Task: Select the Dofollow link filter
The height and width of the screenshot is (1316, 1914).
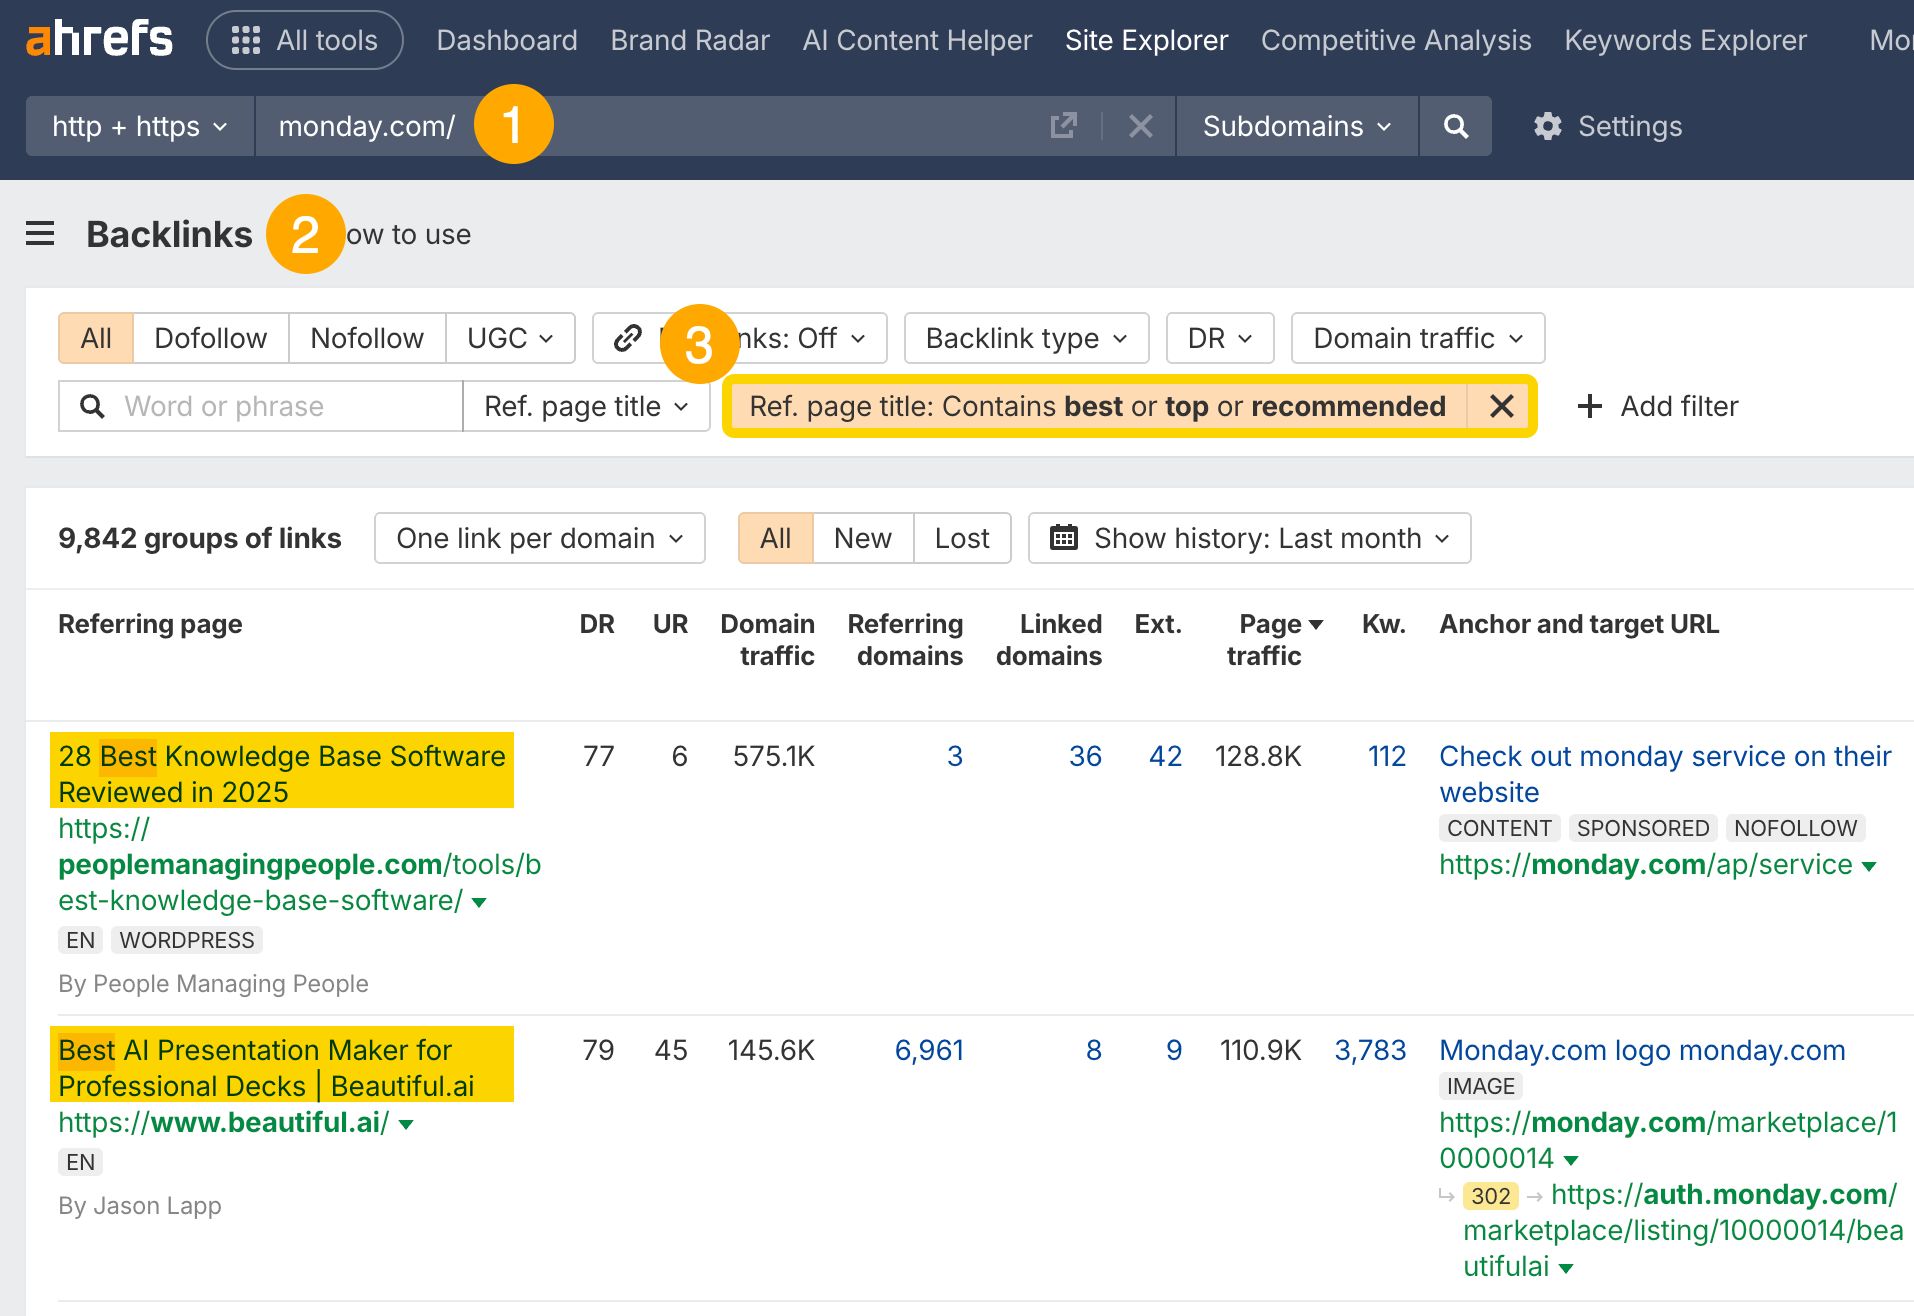Action: (210, 338)
